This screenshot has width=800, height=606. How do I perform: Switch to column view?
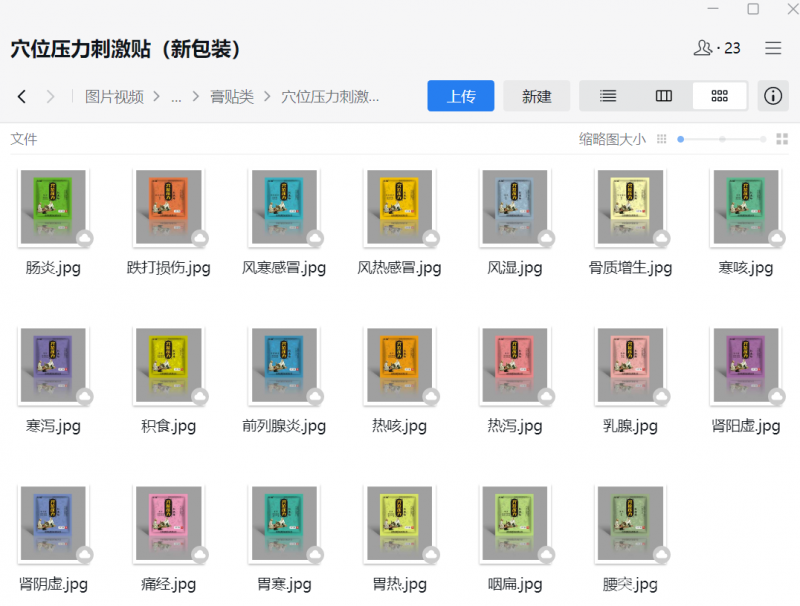(x=663, y=96)
